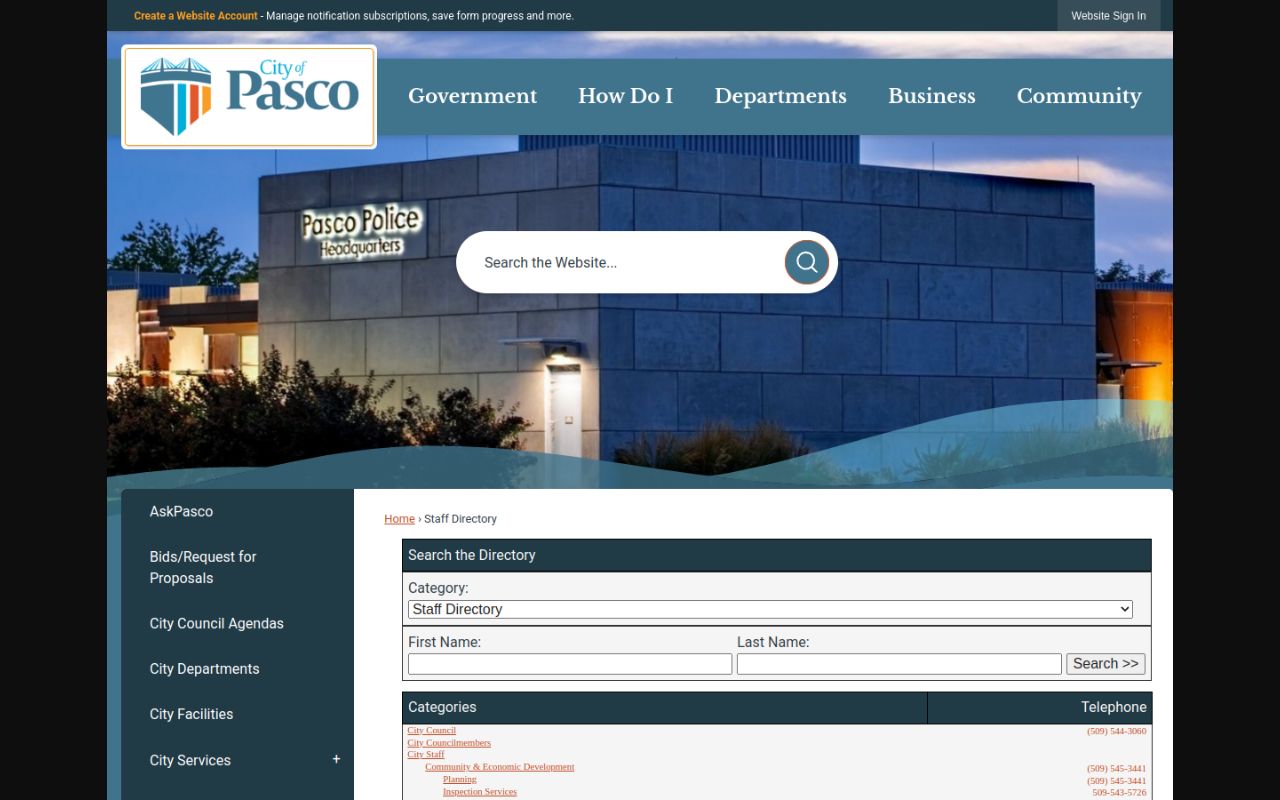Click the search magnifier icon button

[x=807, y=262]
